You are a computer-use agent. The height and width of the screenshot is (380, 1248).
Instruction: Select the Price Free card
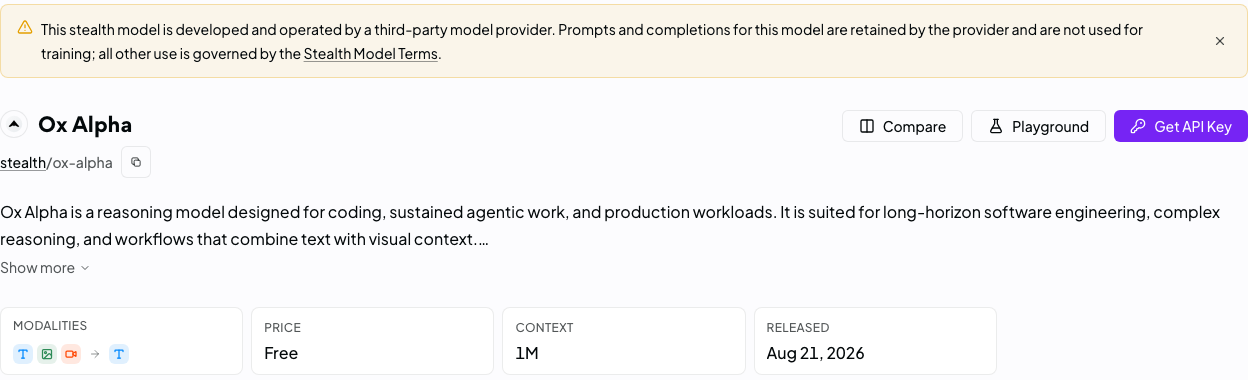(x=372, y=341)
